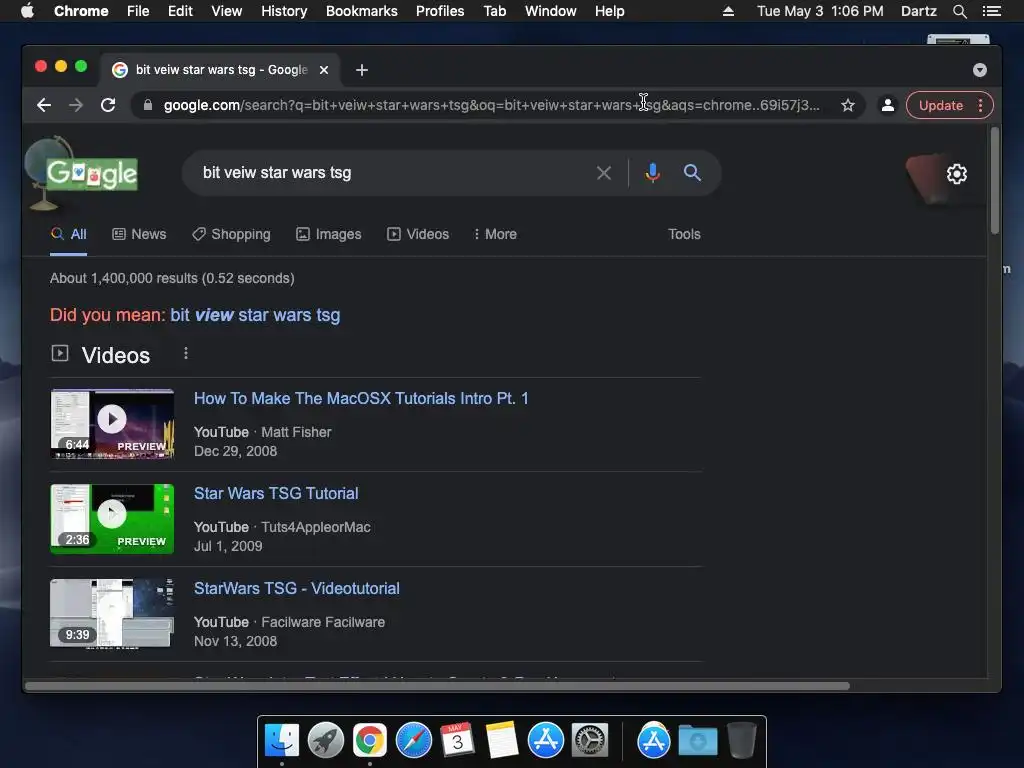
Task: Click the Chrome icon in the Dock
Action: [370, 741]
